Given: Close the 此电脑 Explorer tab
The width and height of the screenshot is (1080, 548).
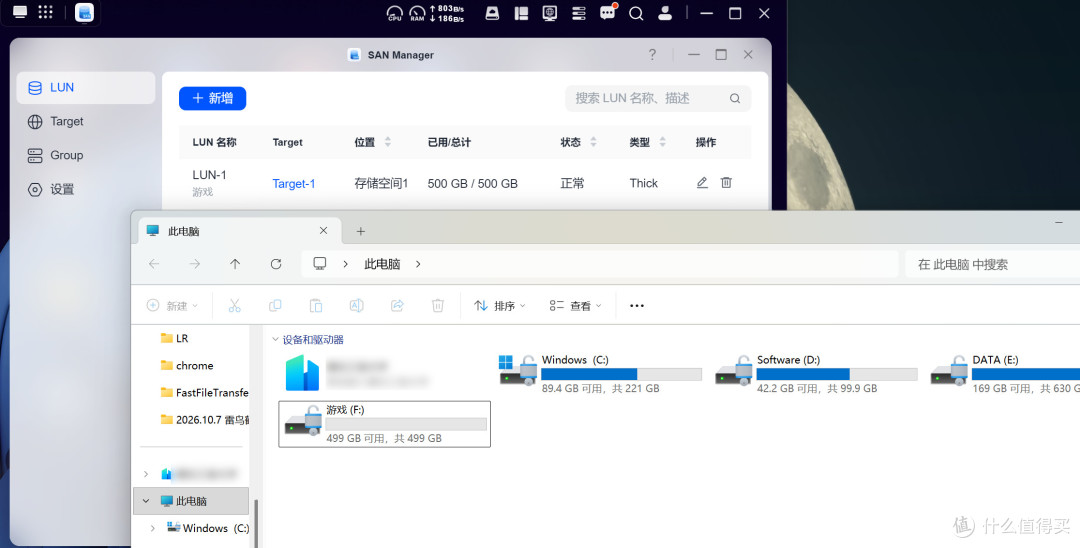Looking at the screenshot, I should click(323, 231).
